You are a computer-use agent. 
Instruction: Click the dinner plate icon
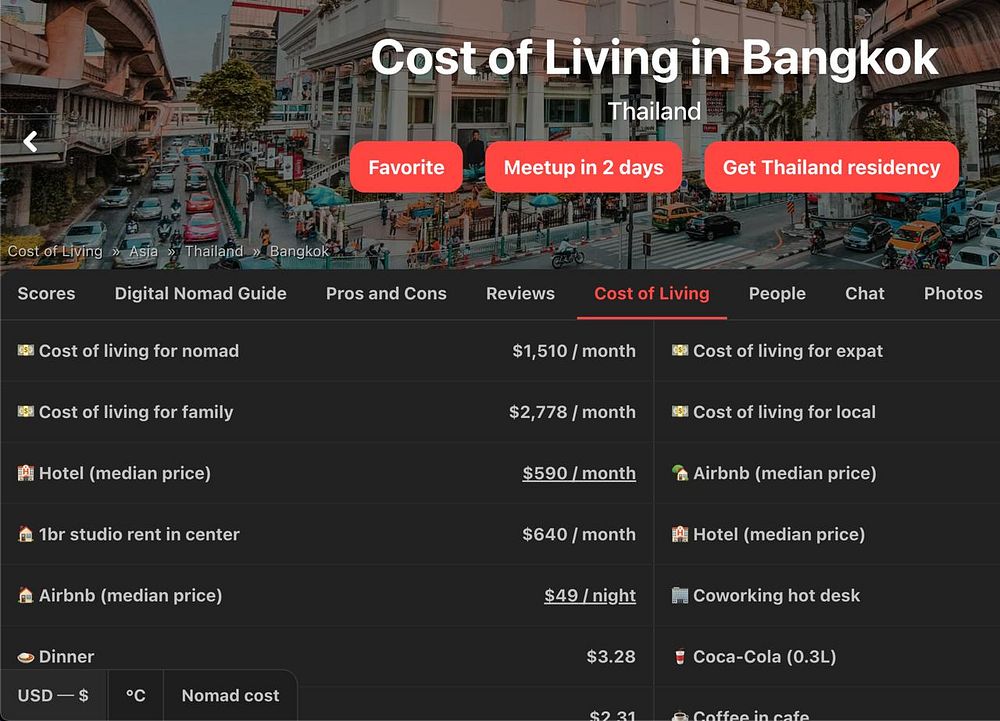[x=26, y=657]
